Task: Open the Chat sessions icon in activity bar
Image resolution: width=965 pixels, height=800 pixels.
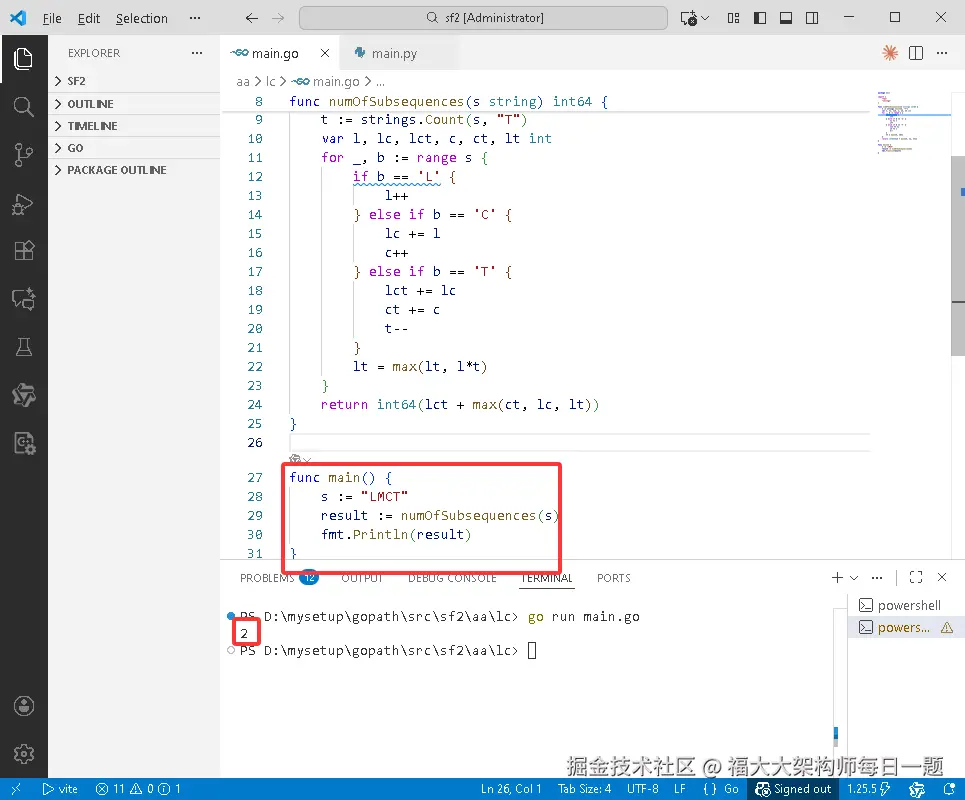Action: click(23, 299)
